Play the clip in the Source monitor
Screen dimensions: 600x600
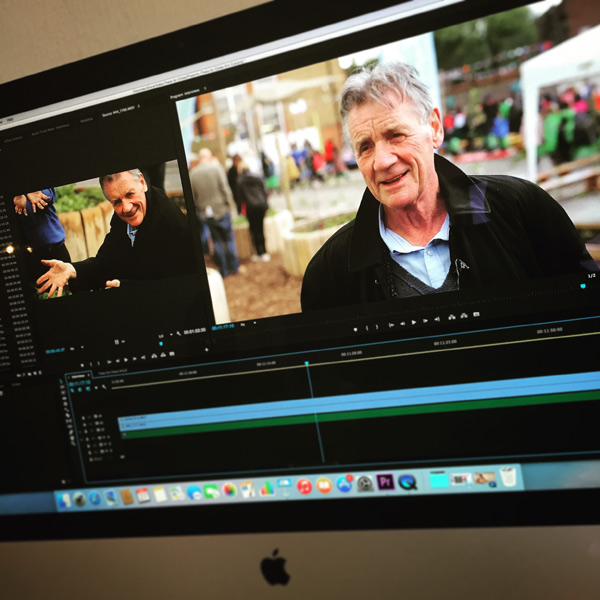click(126, 360)
